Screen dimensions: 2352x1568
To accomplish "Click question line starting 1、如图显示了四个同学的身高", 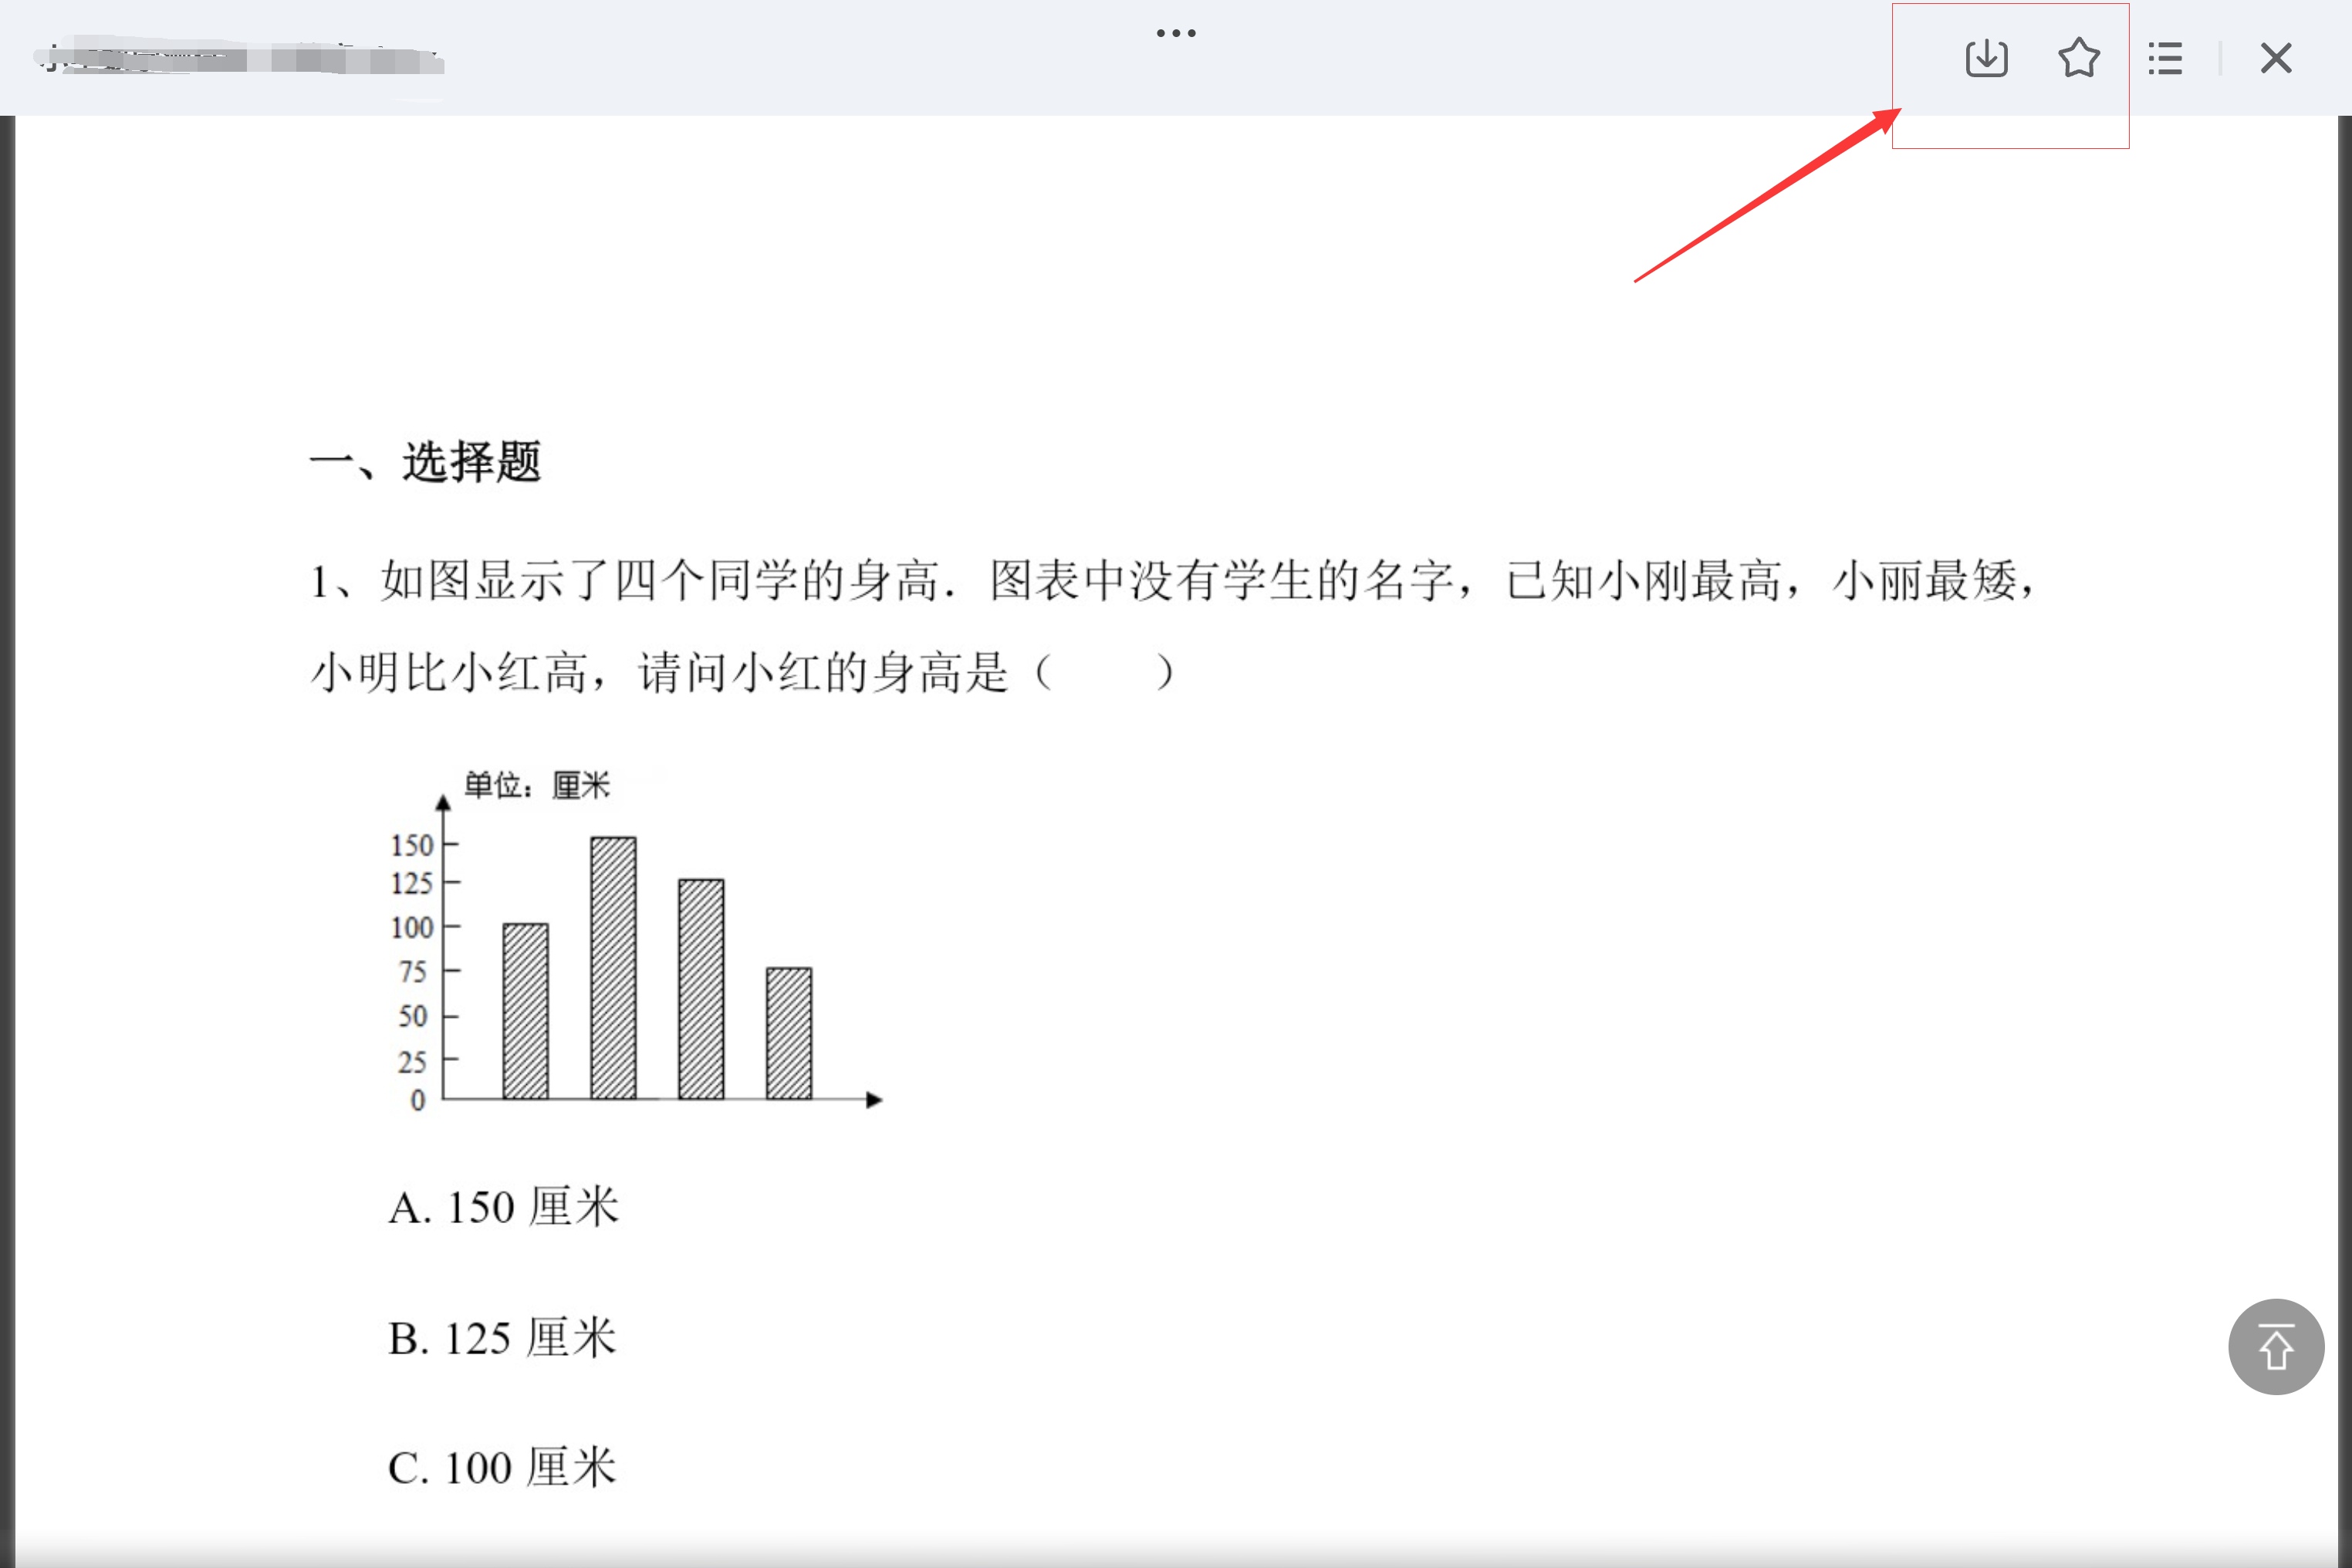I will coord(1172,580).
